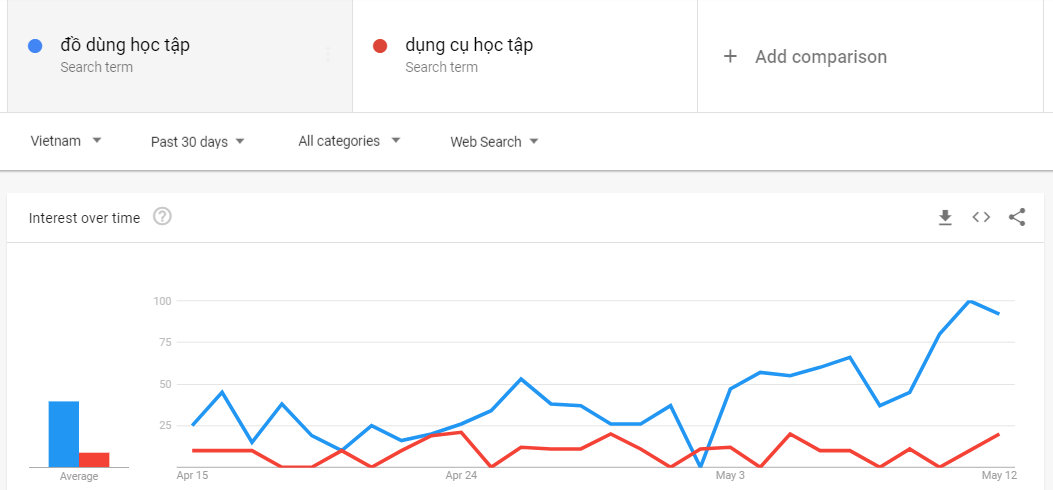Screen dimensions: 1053x490
Task: Edit the dụng cụ học tập search term
Action: [x=469, y=46]
